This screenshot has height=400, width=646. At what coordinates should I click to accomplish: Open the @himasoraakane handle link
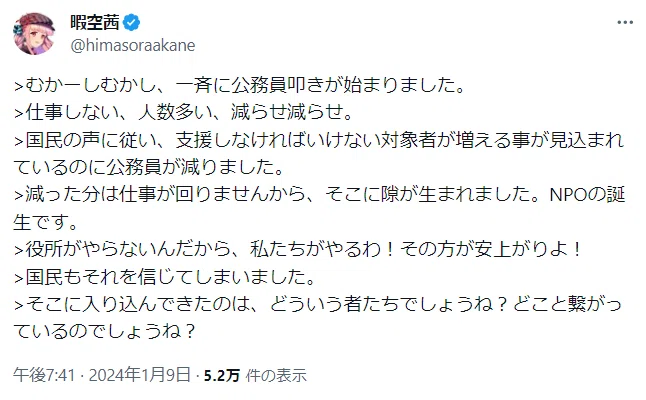[133, 45]
